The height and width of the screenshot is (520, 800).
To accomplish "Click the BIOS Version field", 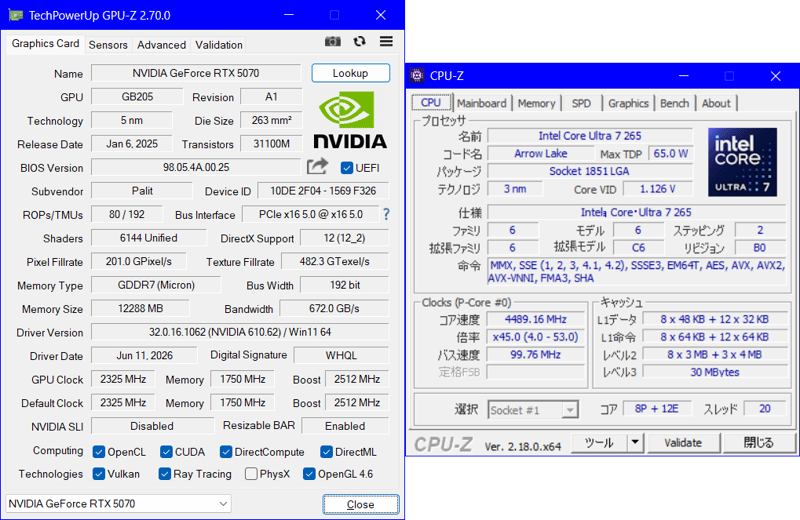I will point(196,167).
